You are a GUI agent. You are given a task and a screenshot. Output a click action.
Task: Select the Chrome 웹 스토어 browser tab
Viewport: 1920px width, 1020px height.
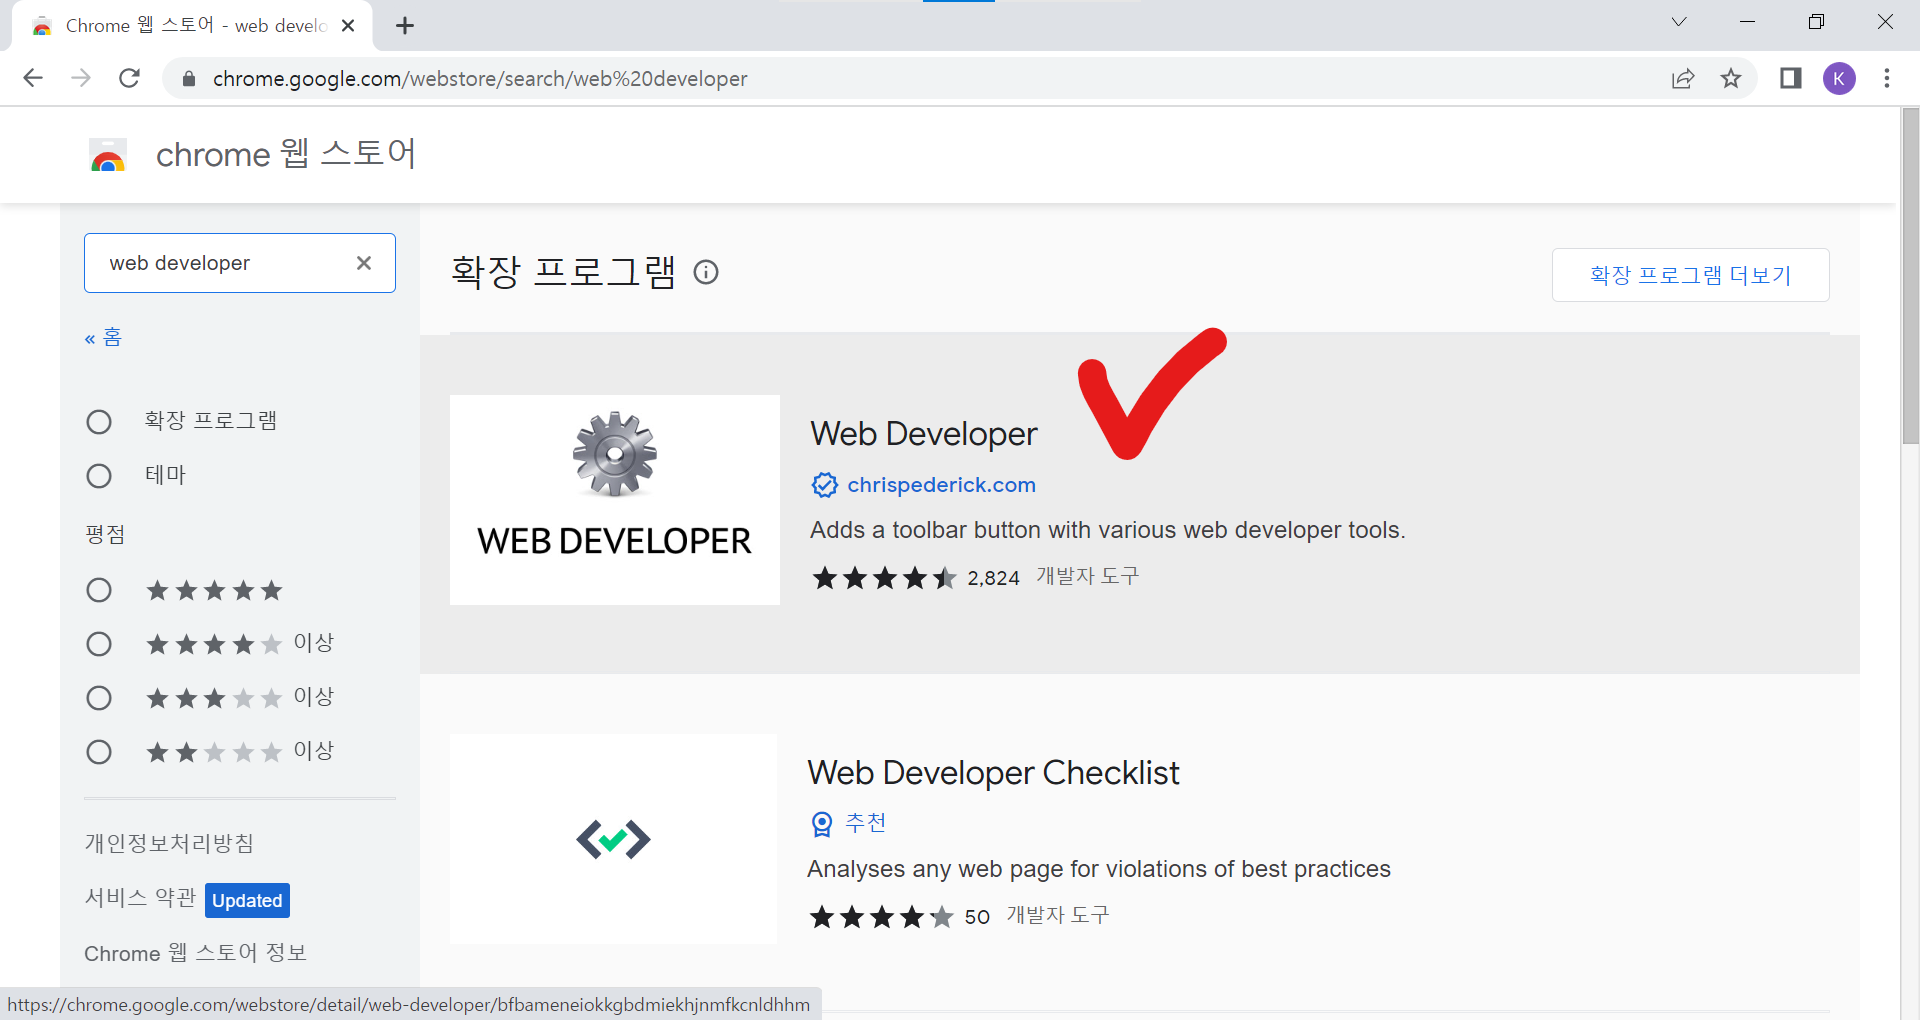pyautogui.click(x=192, y=26)
